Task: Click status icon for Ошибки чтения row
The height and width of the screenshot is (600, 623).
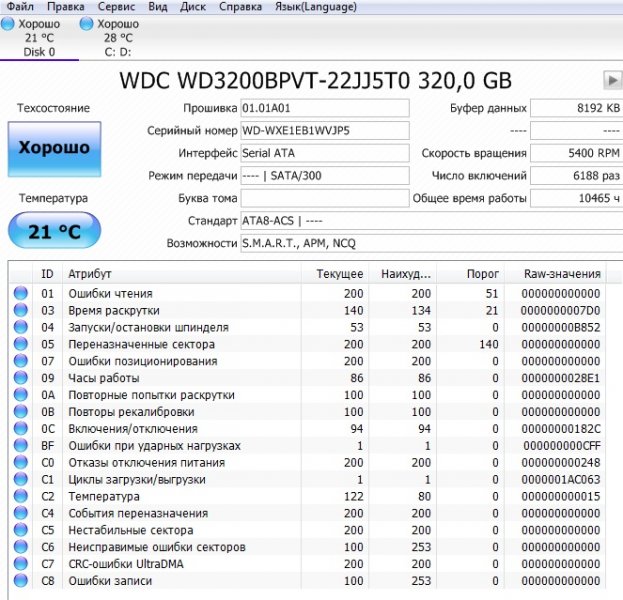Action: click(x=20, y=294)
